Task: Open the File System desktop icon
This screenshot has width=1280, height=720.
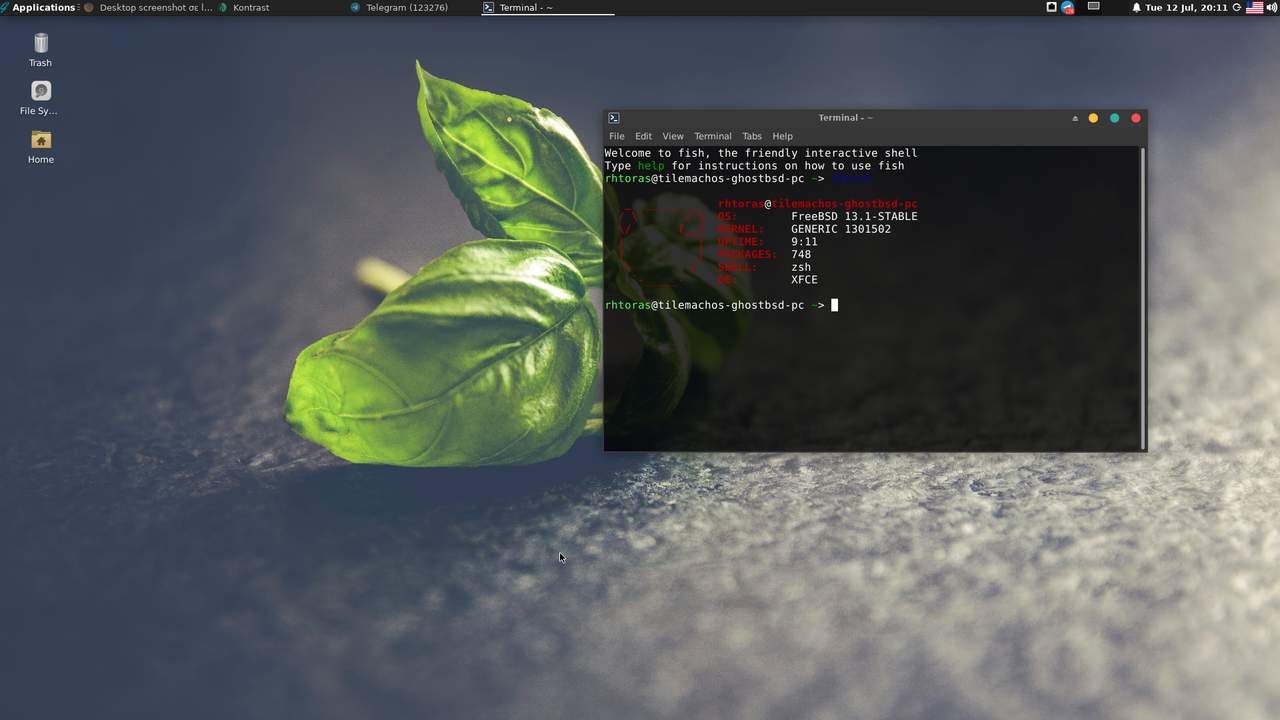Action: click(x=40, y=98)
